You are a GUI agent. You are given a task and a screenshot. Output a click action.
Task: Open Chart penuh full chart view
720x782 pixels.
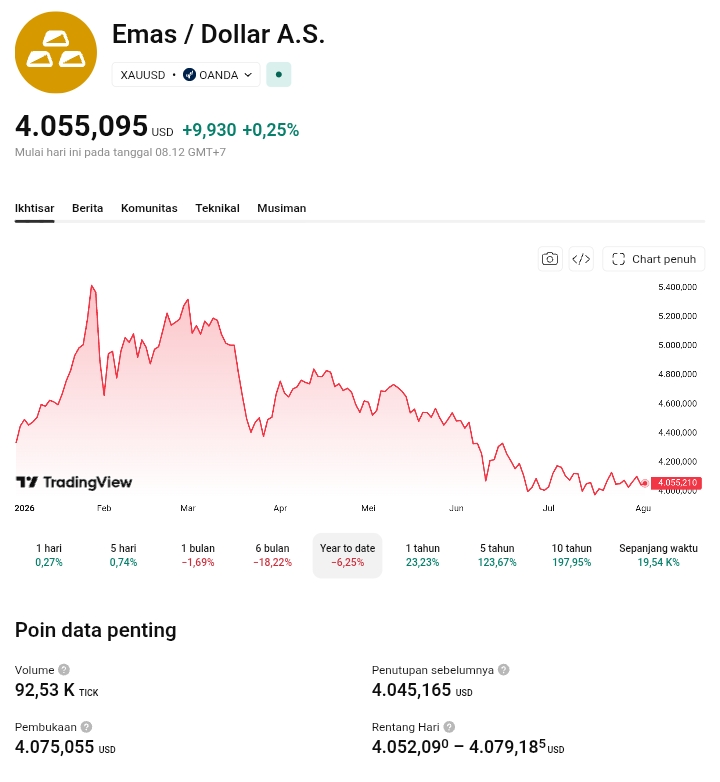point(654,259)
